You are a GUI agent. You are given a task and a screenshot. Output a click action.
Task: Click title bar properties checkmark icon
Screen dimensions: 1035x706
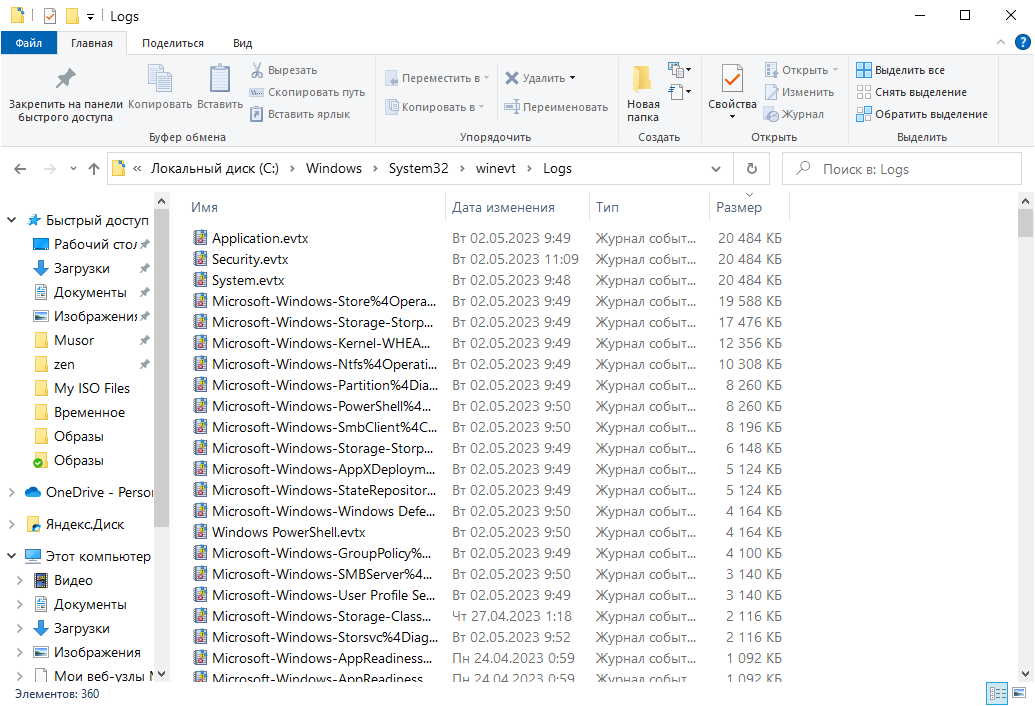(50, 16)
